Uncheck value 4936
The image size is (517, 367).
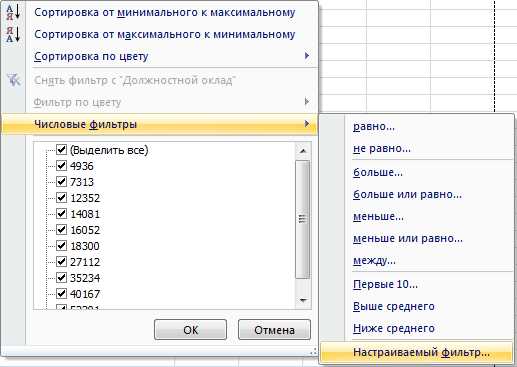[x=61, y=165]
